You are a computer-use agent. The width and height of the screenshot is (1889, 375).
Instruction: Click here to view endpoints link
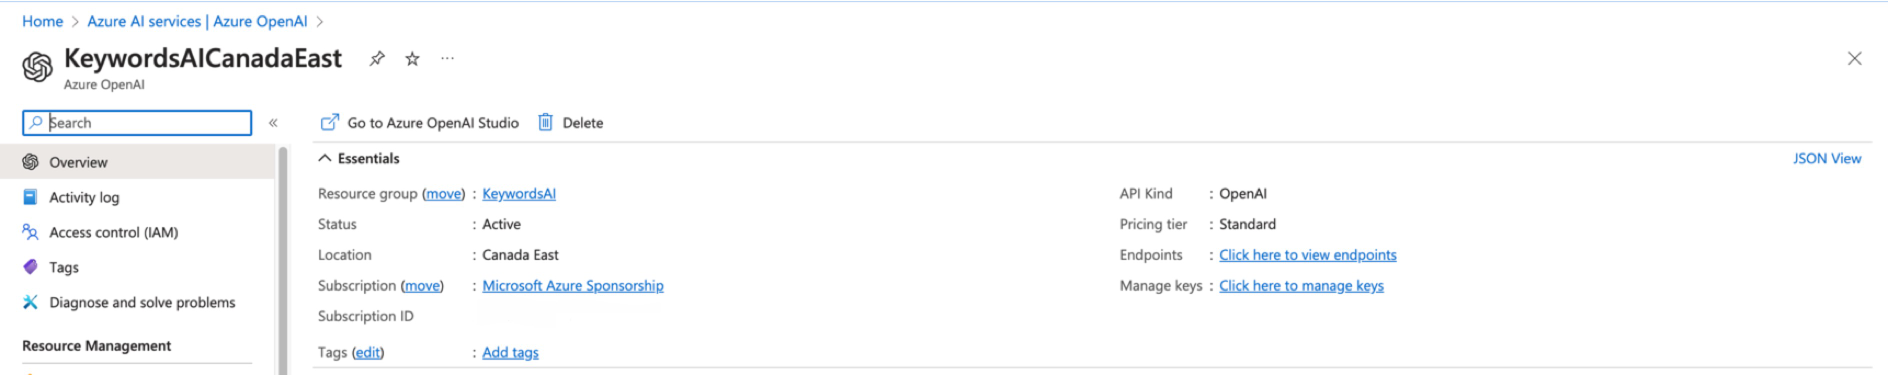point(1308,255)
